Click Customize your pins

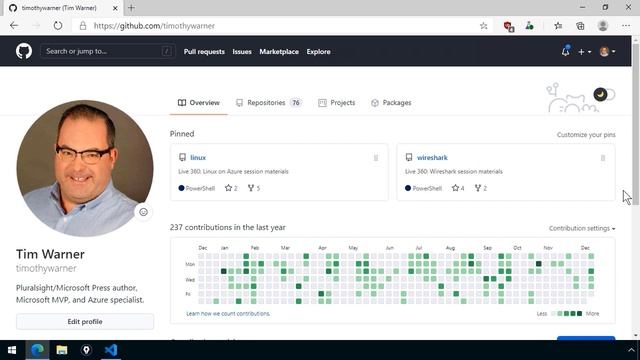(586, 135)
